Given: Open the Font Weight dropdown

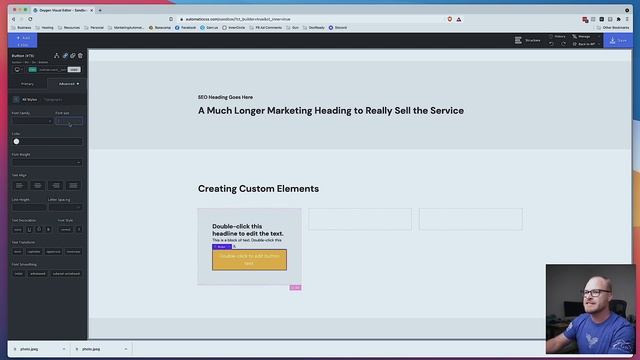Looking at the screenshot, I should click(x=47, y=162).
